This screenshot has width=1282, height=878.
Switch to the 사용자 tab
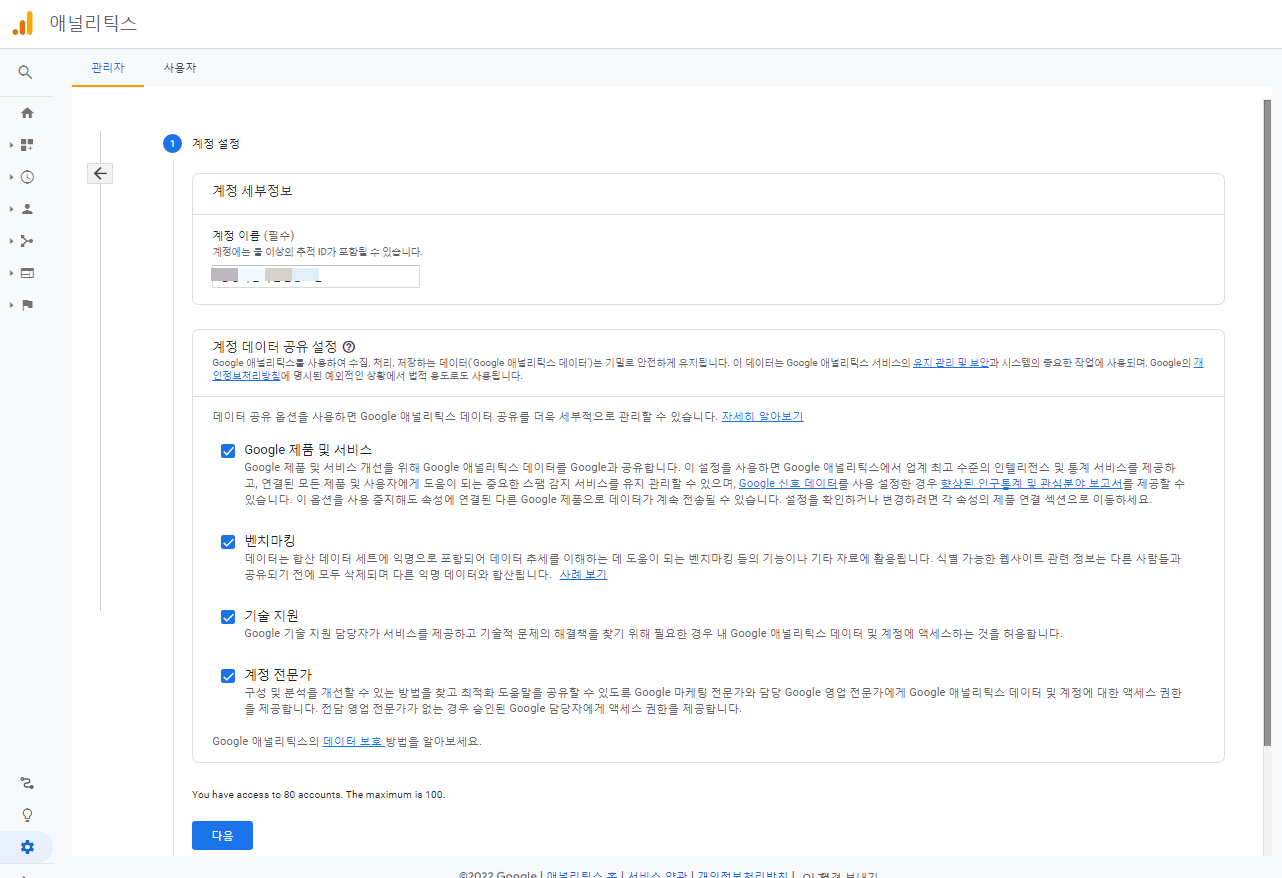pyautogui.click(x=179, y=68)
